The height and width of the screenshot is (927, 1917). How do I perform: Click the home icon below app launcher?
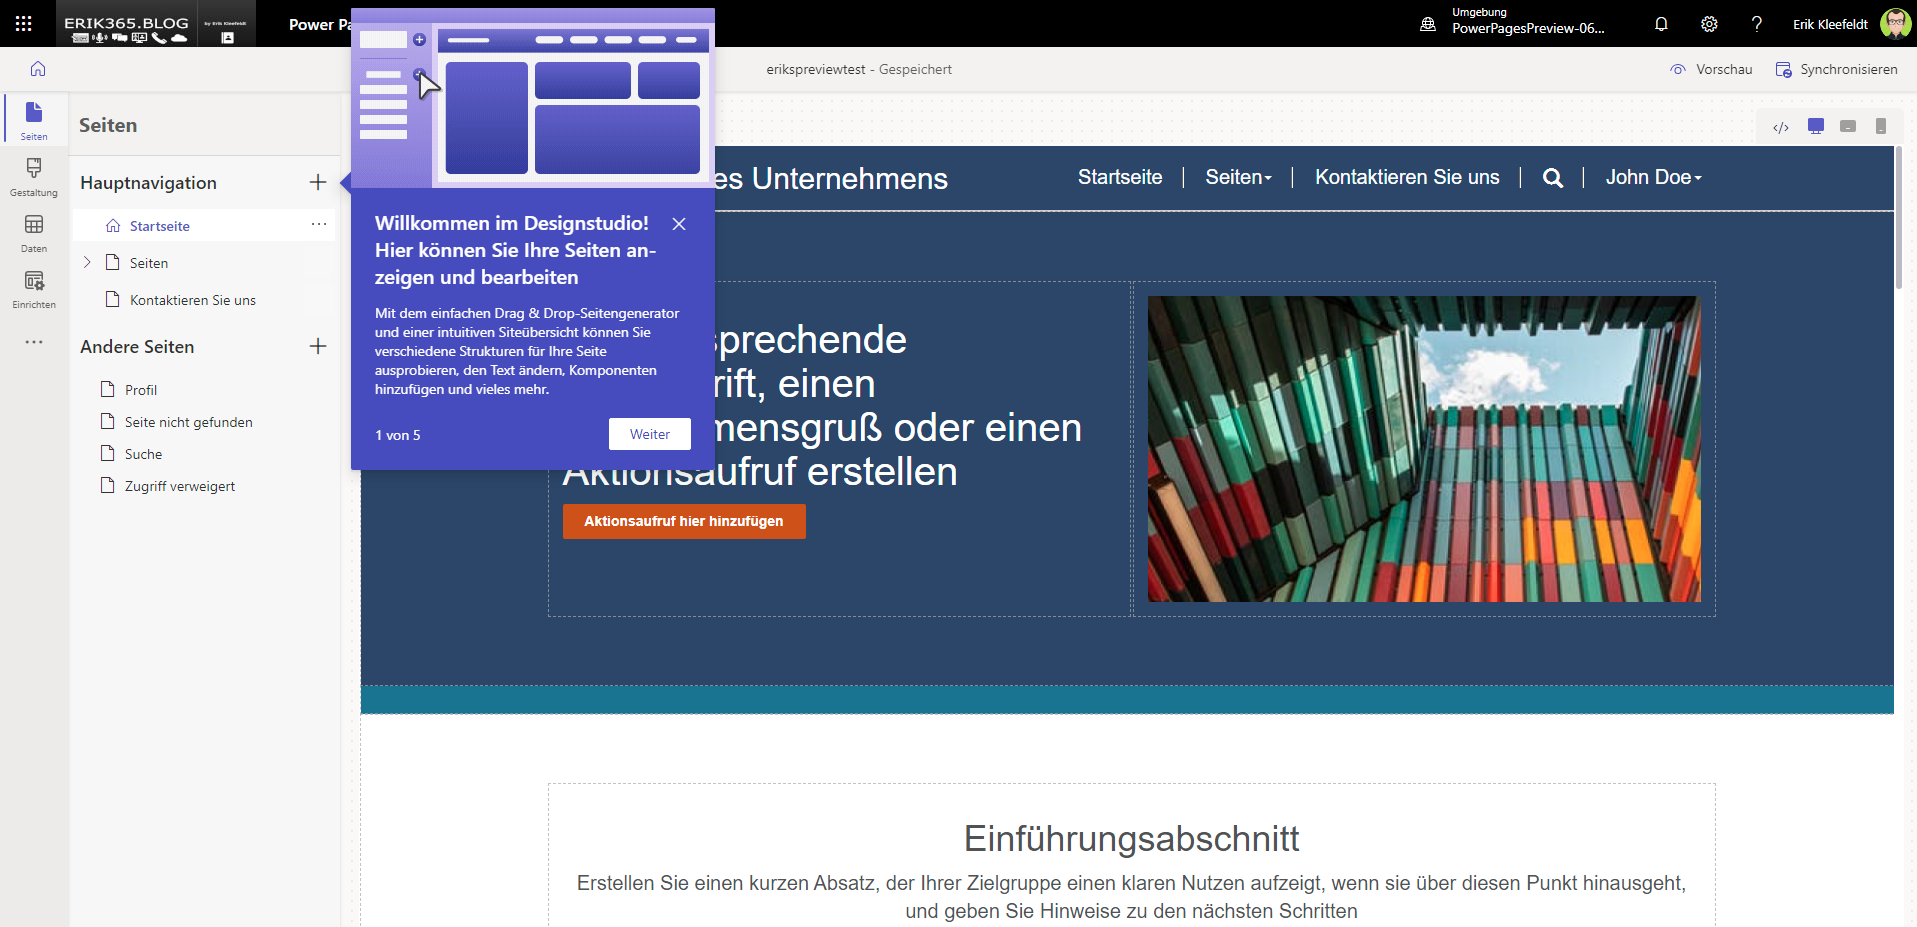click(38, 69)
